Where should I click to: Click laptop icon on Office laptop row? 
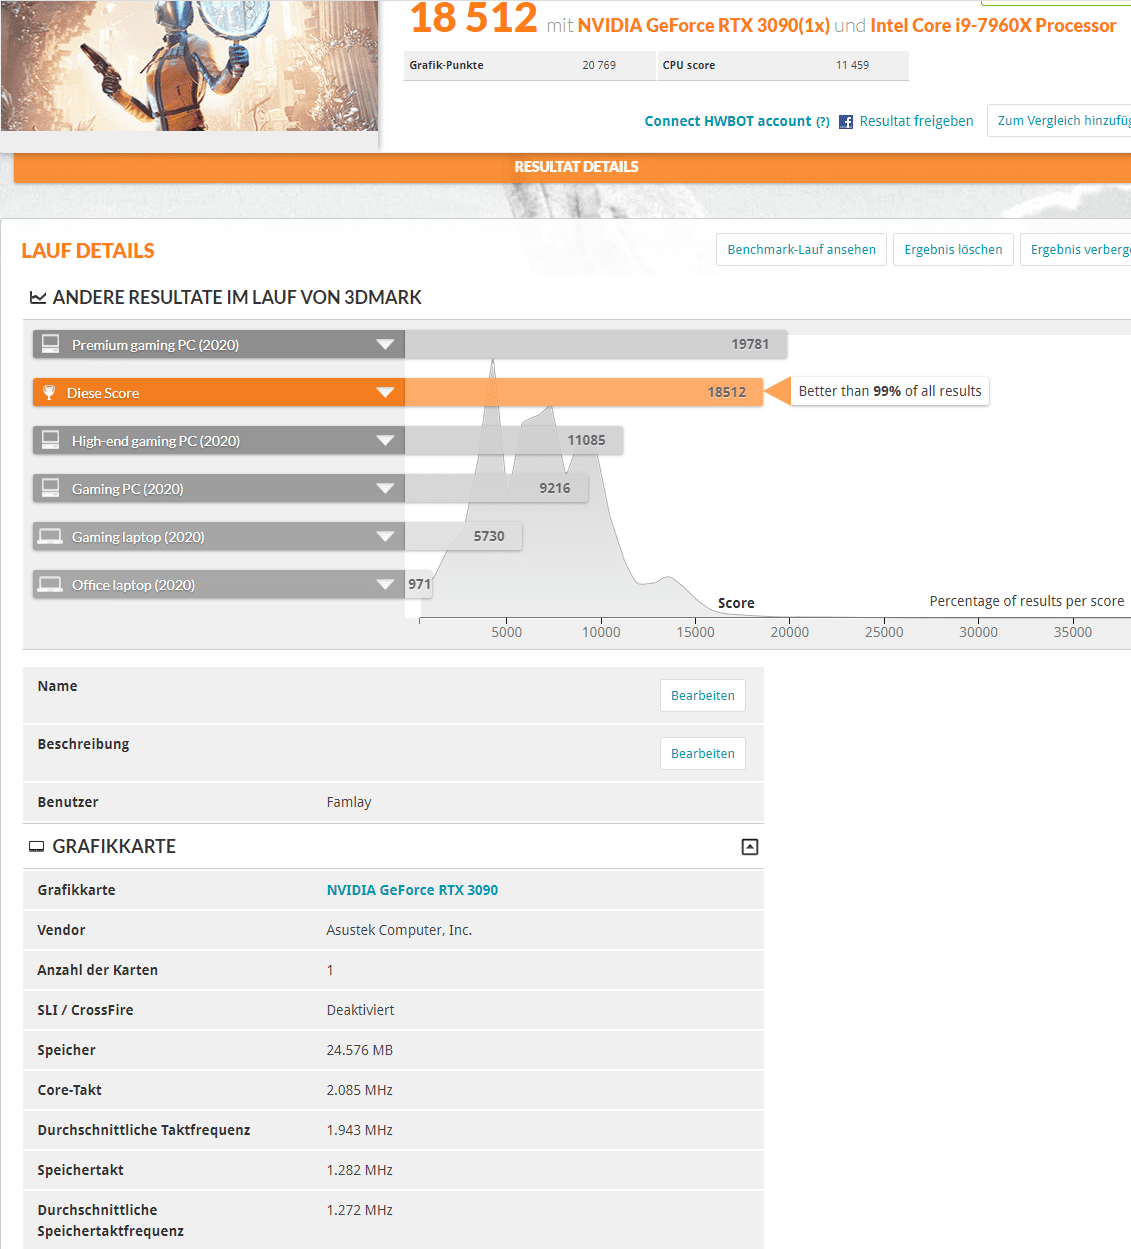click(50, 584)
